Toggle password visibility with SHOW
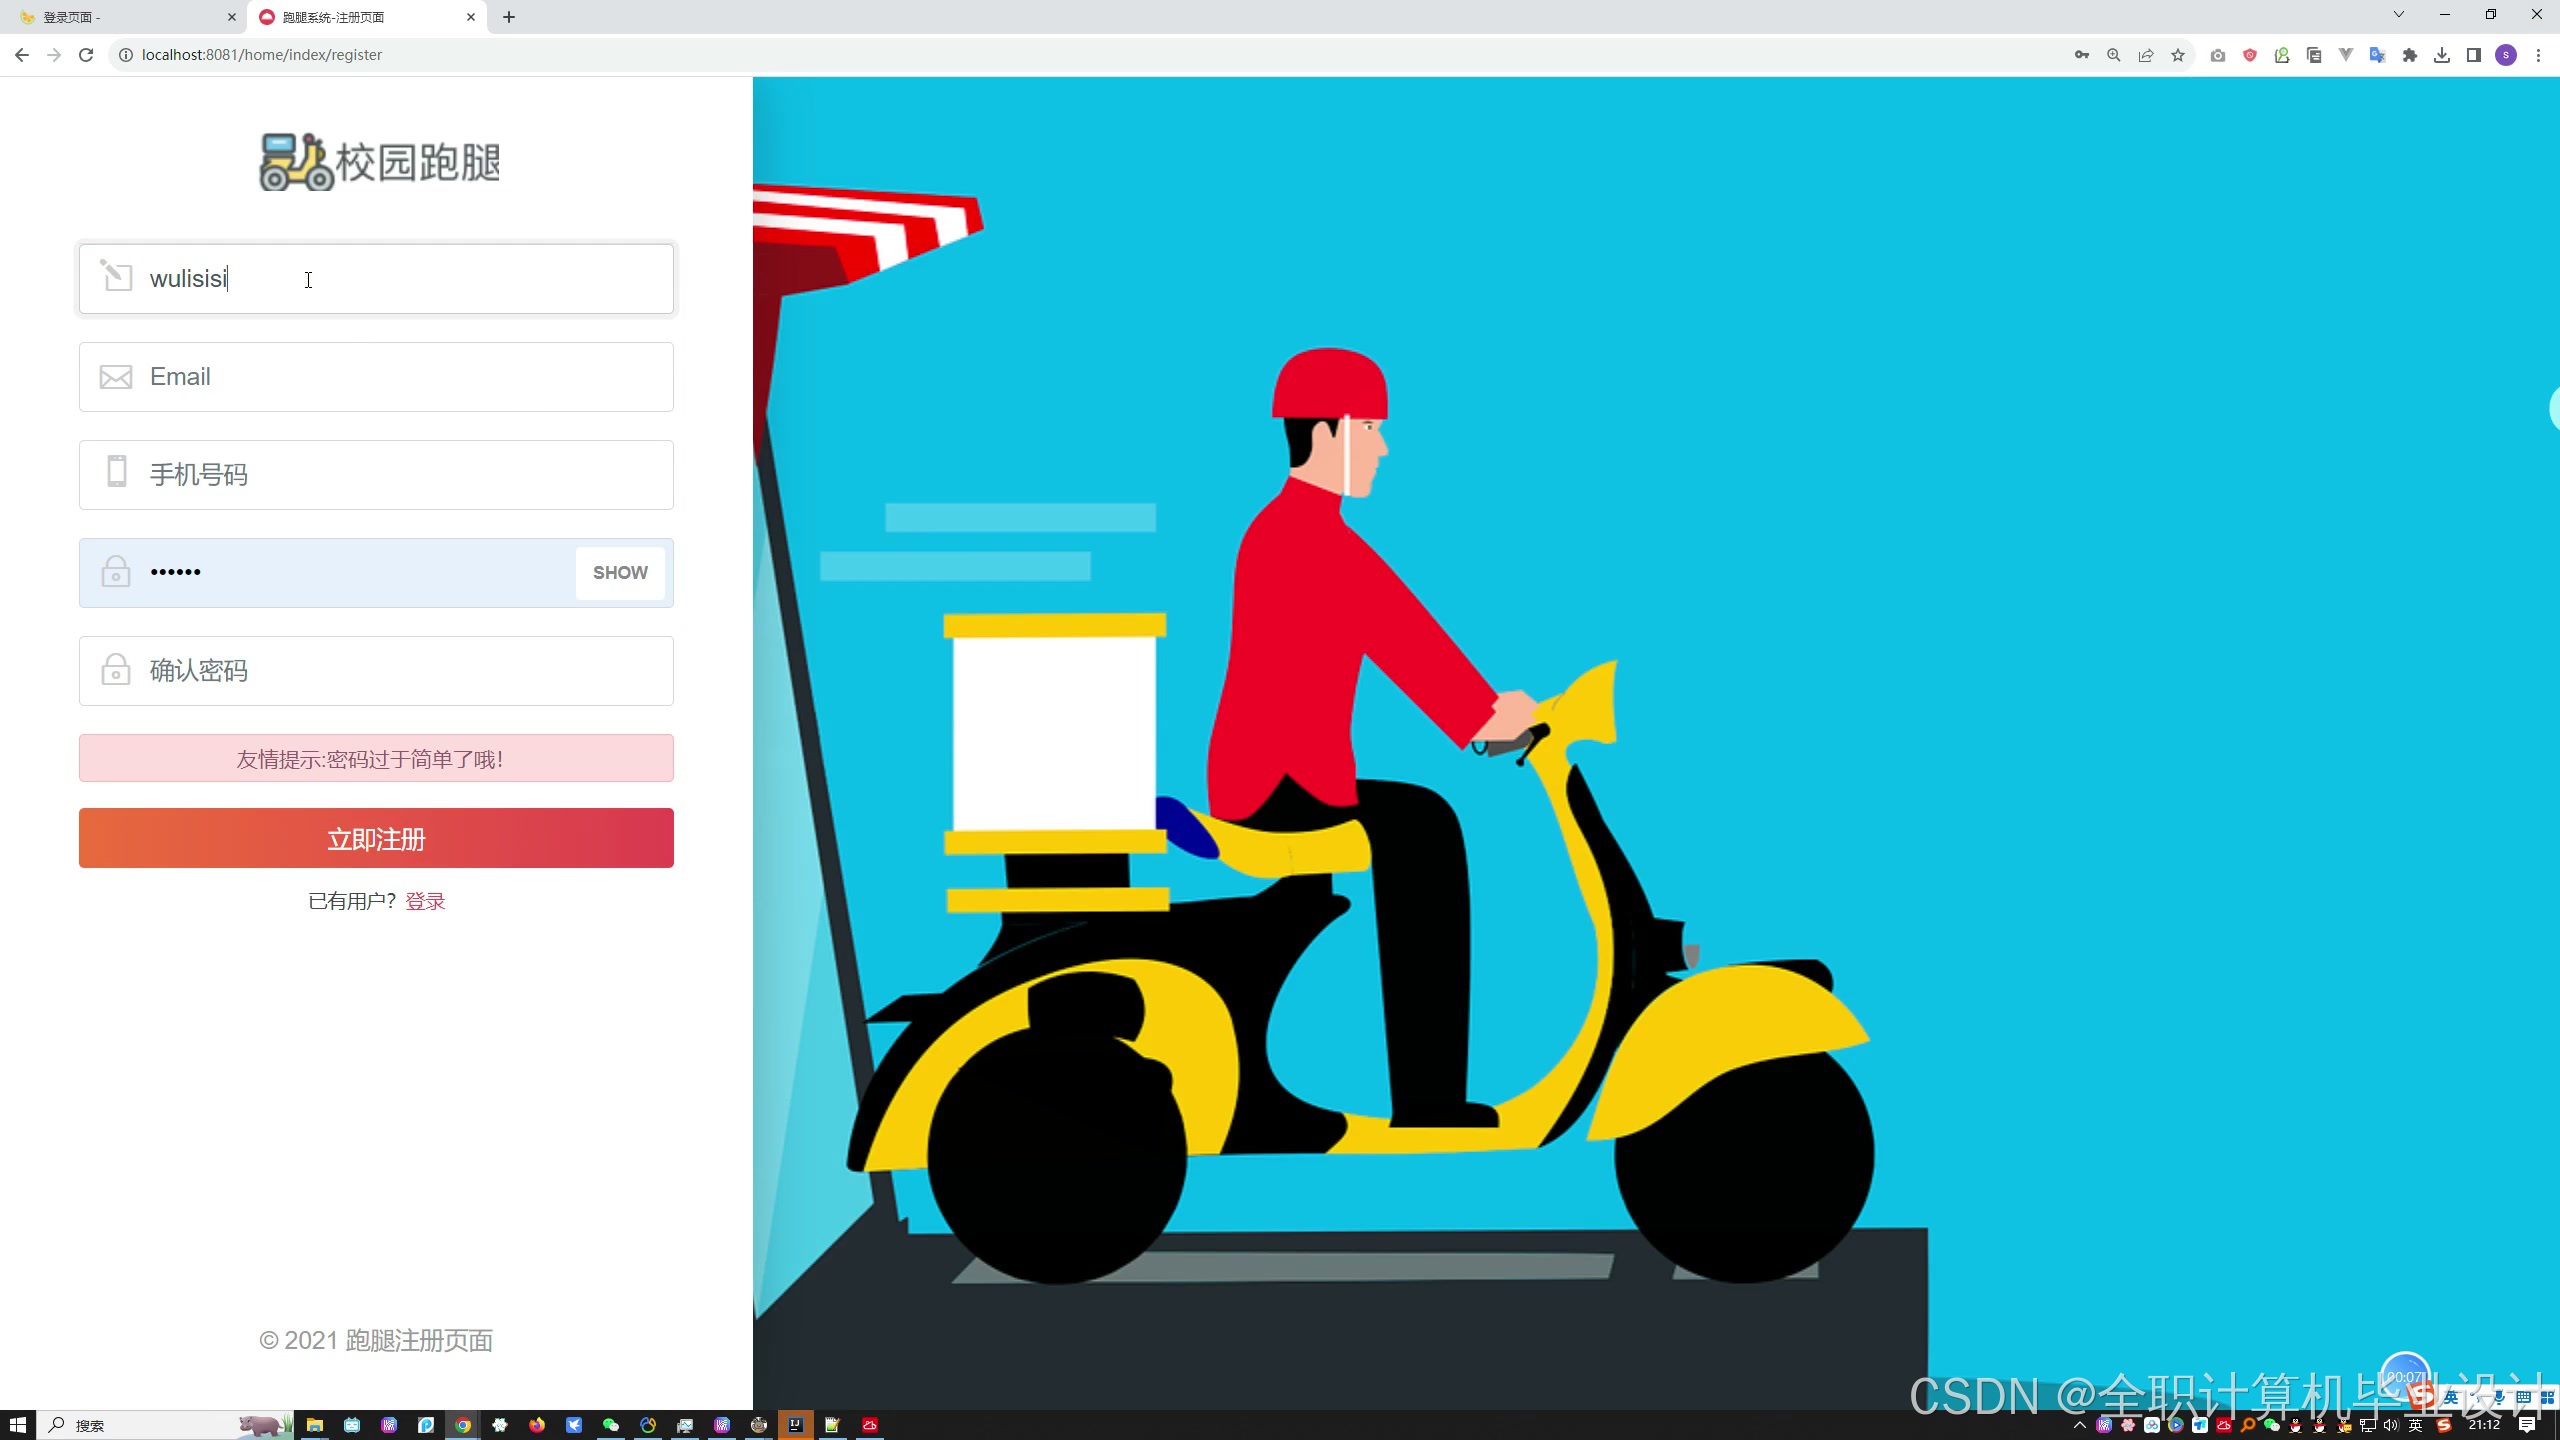The width and height of the screenshot is (2560, 1440). (x=619, y=573)
